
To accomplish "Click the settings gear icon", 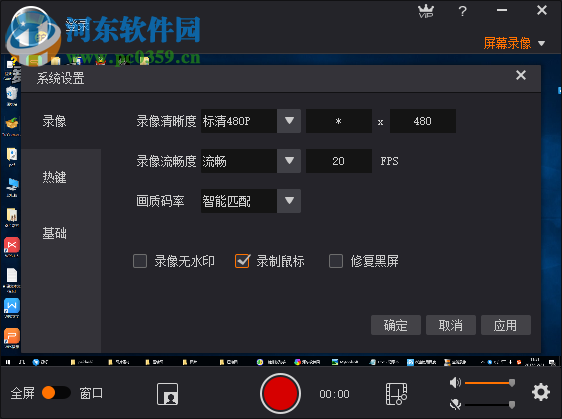I will [x=541, y=392].
